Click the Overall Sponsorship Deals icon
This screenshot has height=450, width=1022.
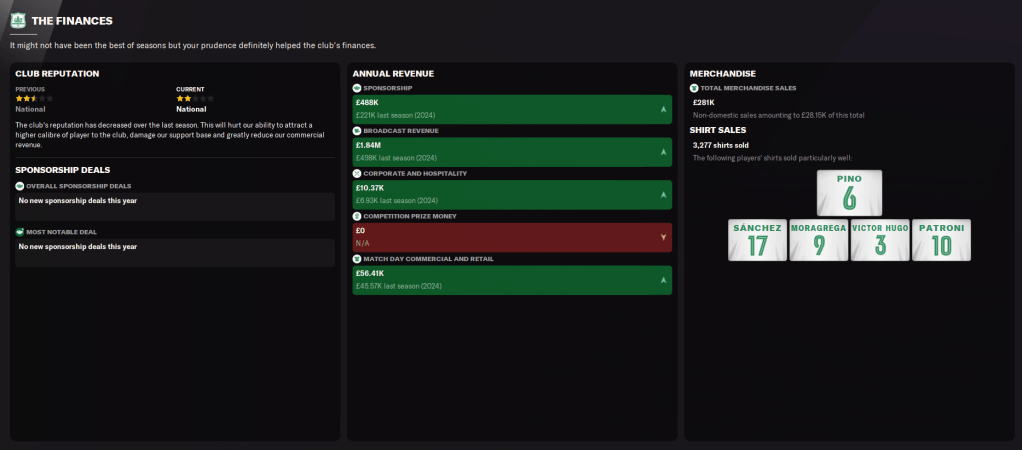pos(20,186)
